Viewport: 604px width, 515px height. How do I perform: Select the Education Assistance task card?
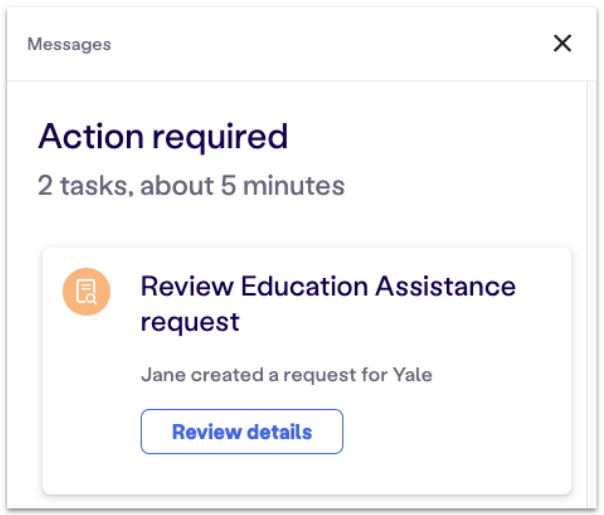click(307, 371)
